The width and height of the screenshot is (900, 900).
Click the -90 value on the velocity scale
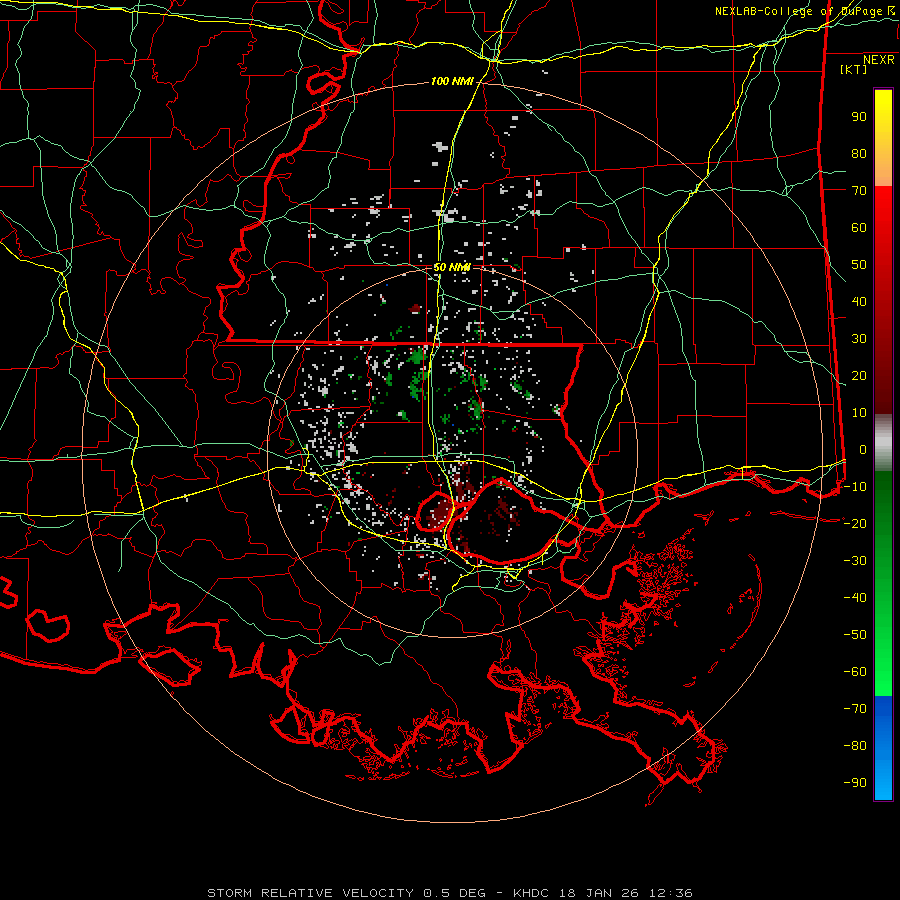[855, 782]
